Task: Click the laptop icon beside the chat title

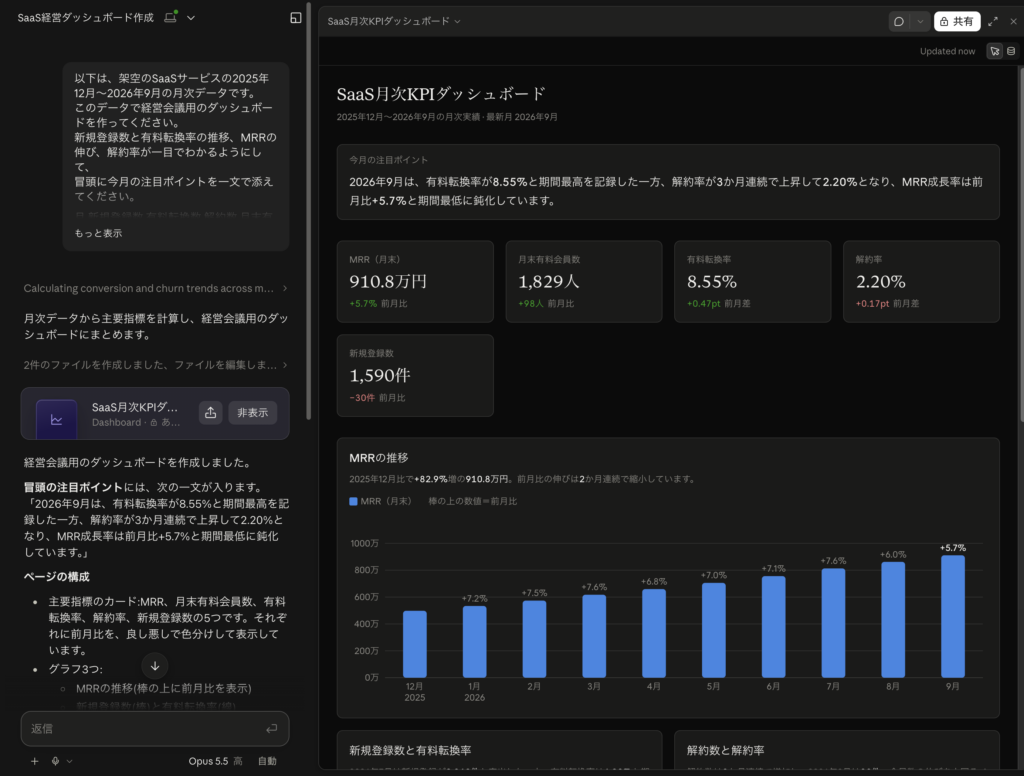Action: [170, 18]
